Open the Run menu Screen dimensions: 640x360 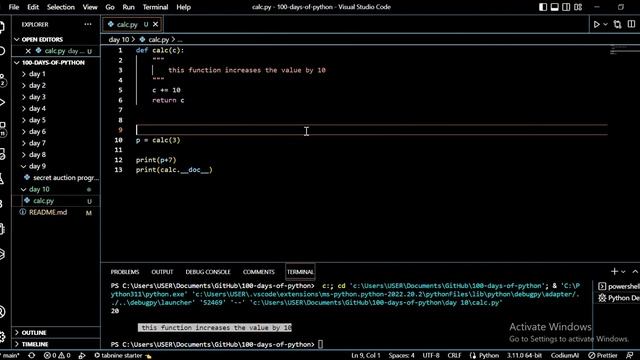(x=128, y=7)
